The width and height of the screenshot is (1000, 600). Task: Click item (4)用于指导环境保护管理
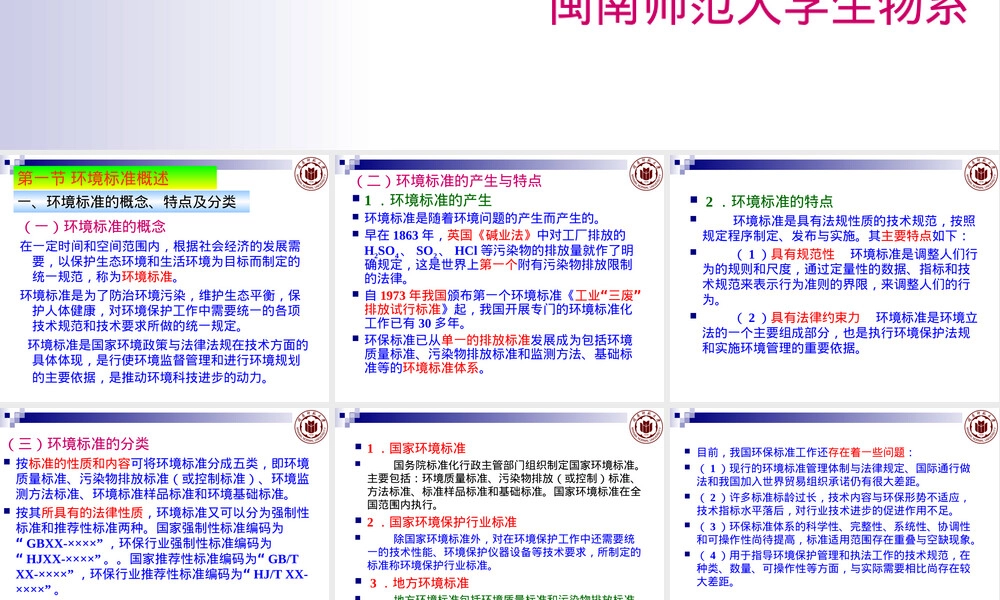click(834, 568)
